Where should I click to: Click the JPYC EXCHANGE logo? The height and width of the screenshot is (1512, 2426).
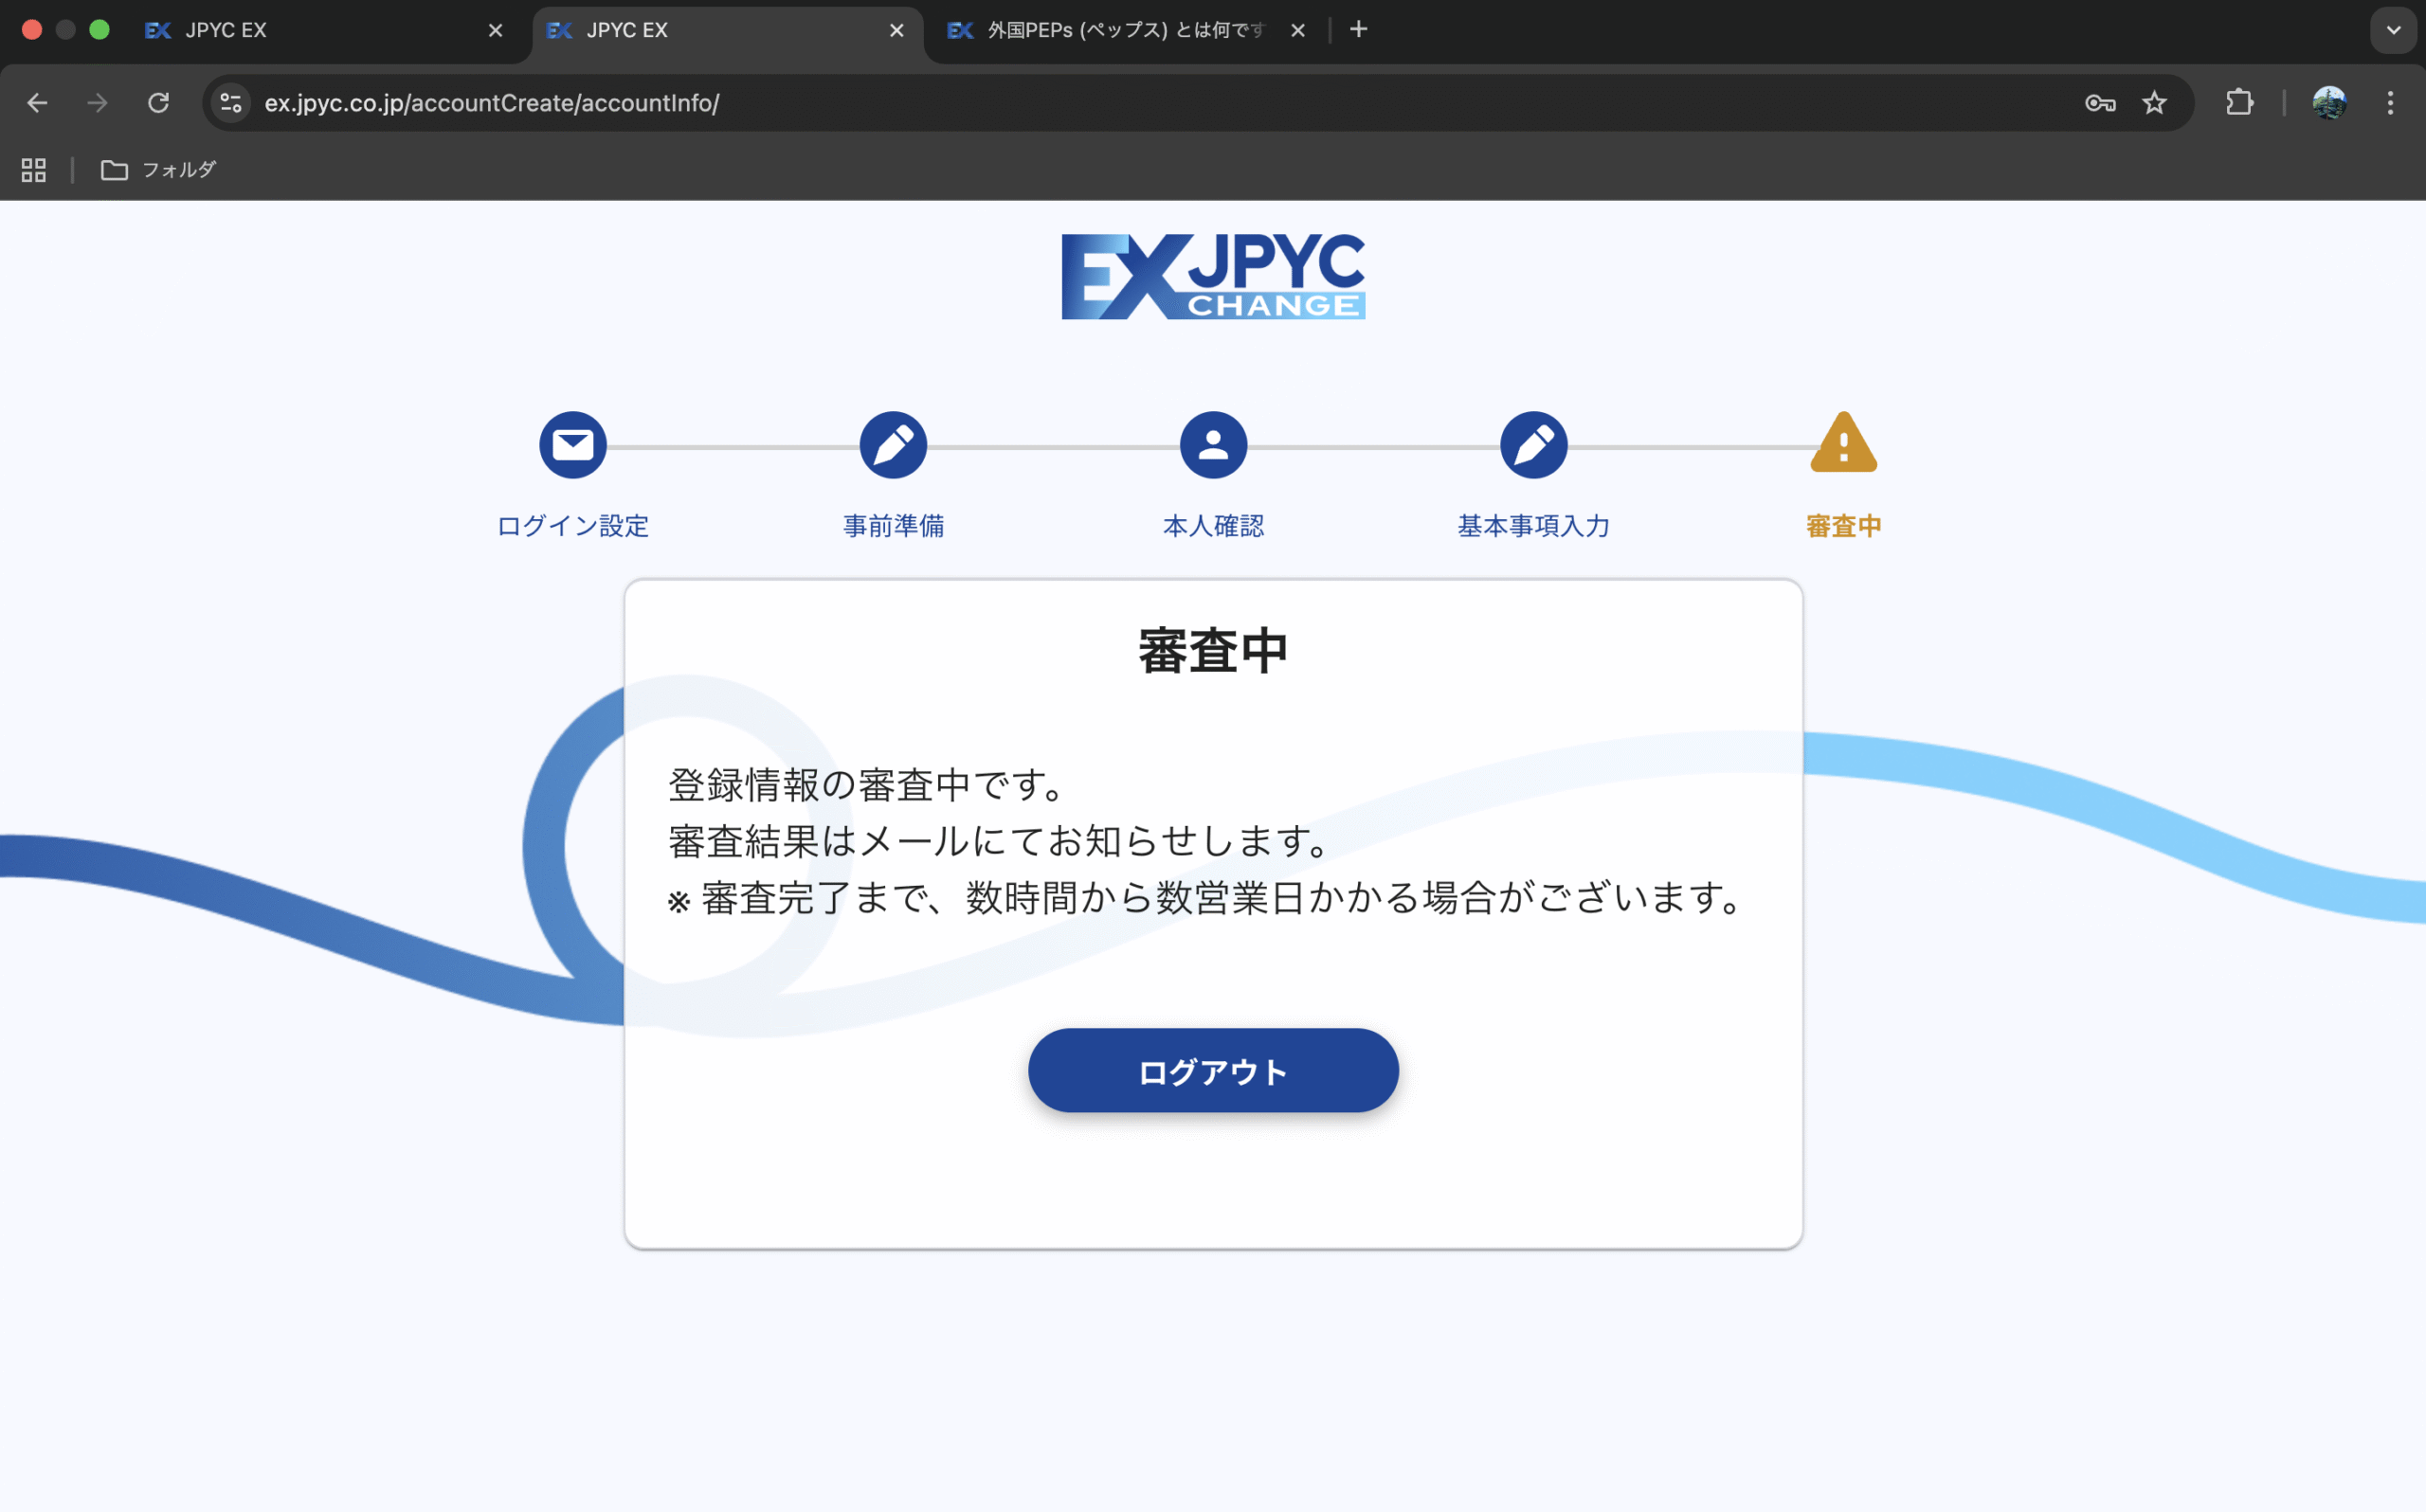[x=1212, y=277]
